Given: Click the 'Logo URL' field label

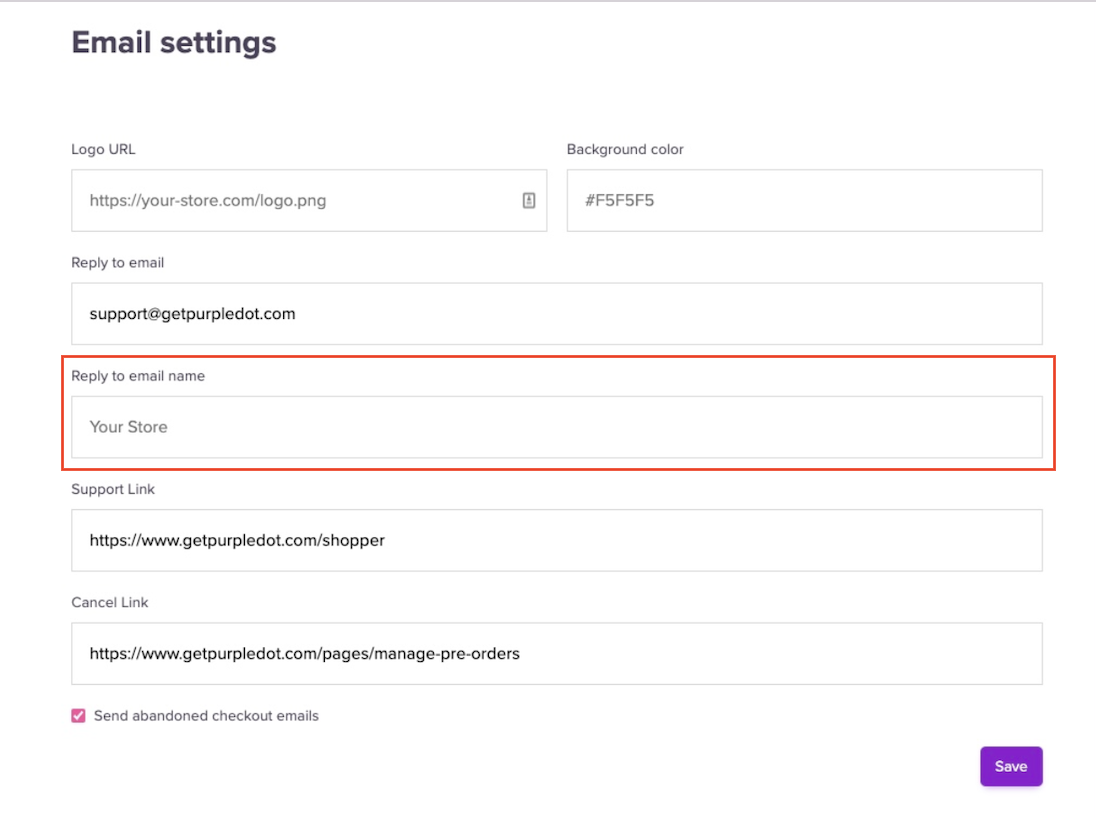Looking at the screenshot, I should click(103, 149).
